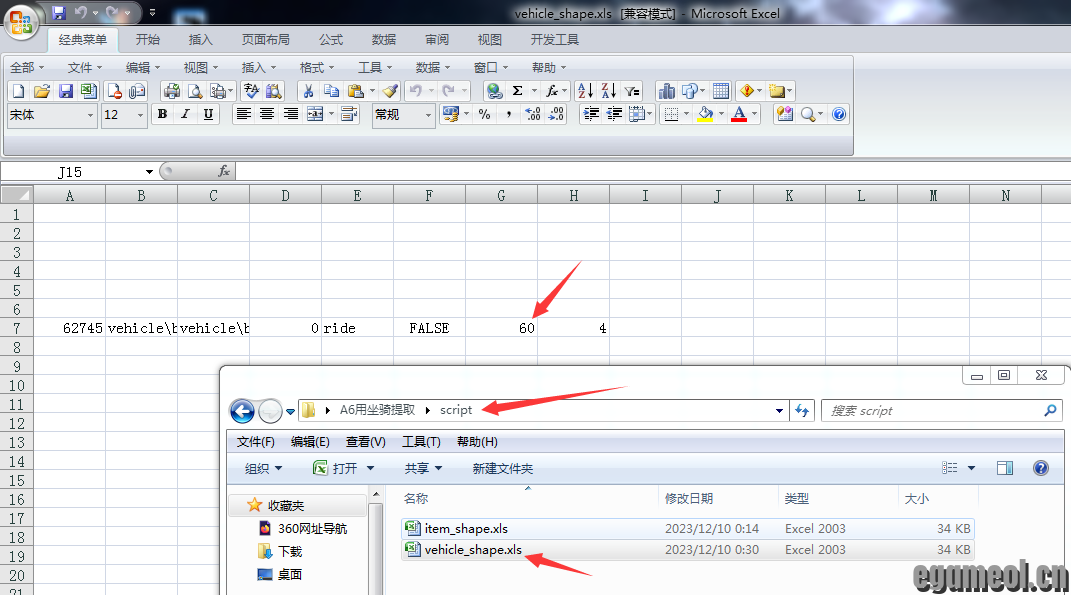This screenshot has width=1071, height=595.
Task: Open the font color red swatch dropdown
Action: pos(753,115)
